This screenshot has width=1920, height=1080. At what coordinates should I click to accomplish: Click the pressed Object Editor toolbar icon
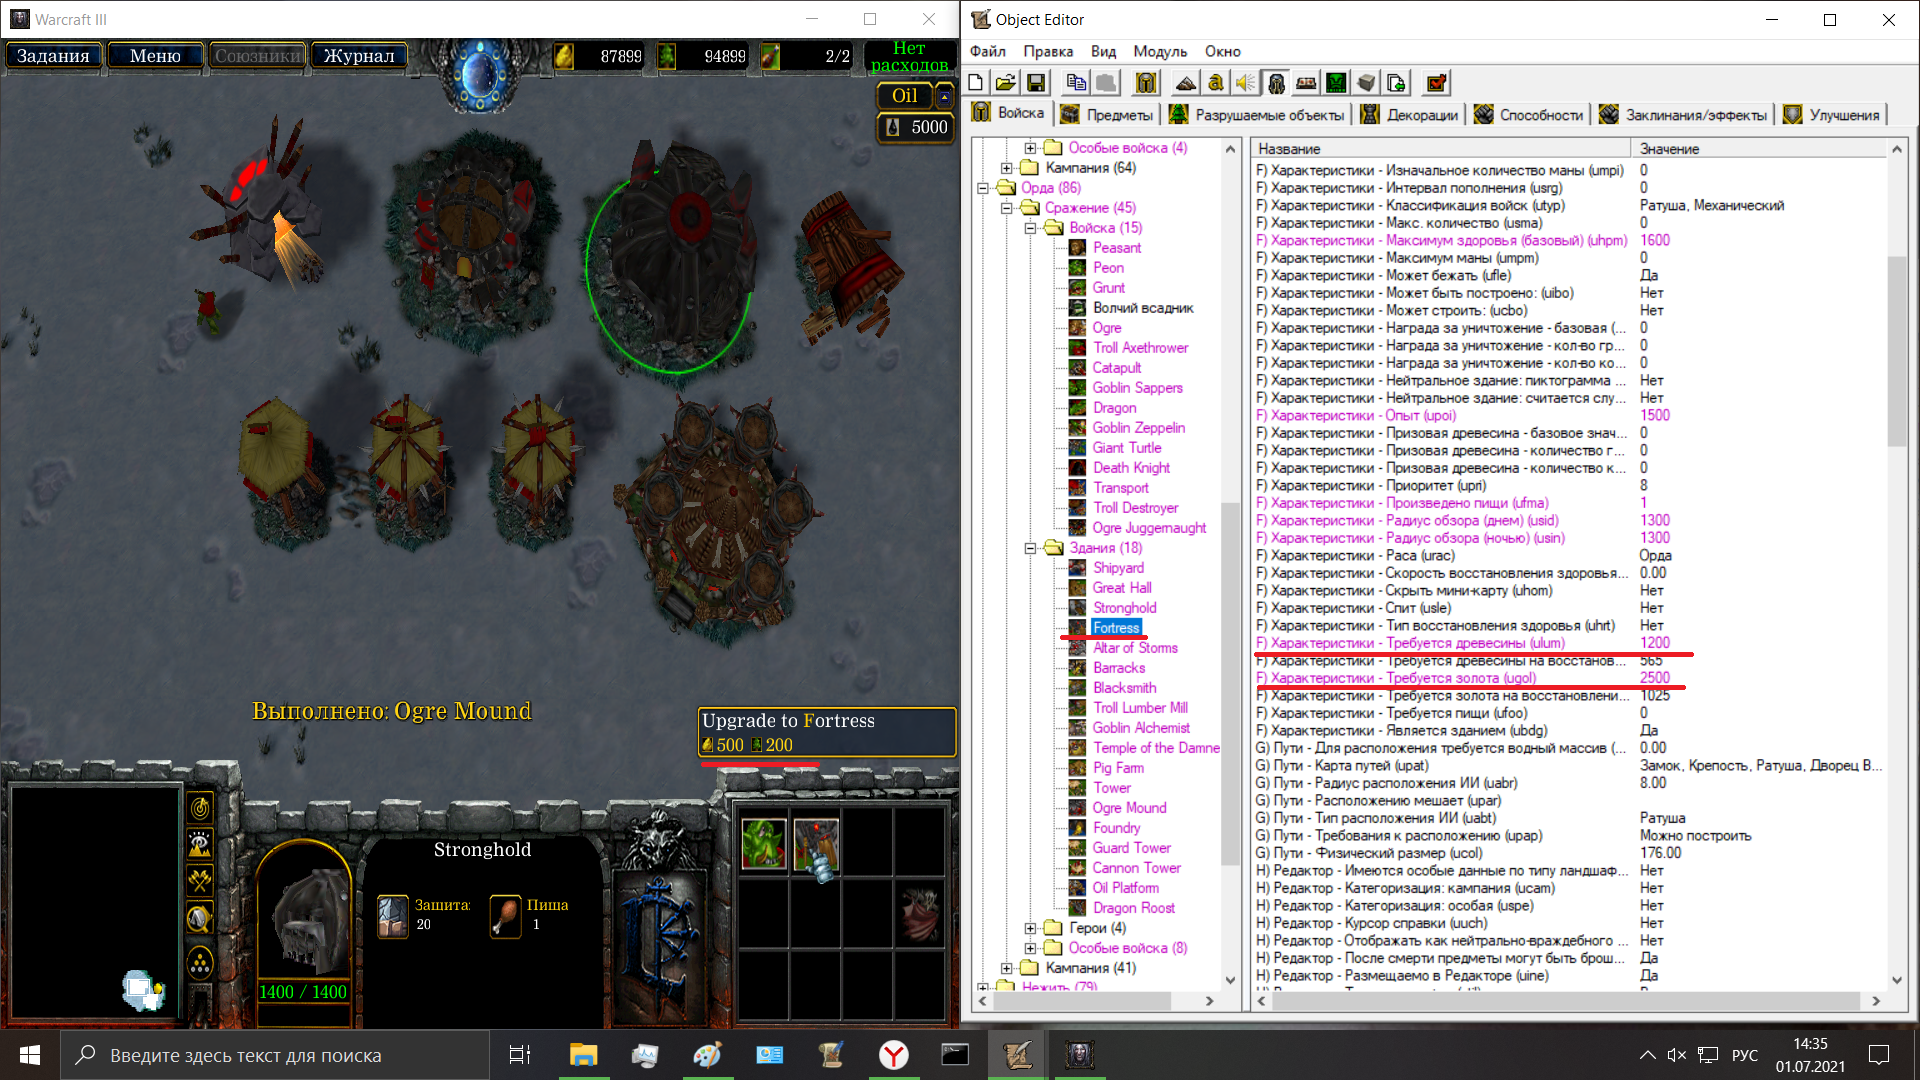1276,83
